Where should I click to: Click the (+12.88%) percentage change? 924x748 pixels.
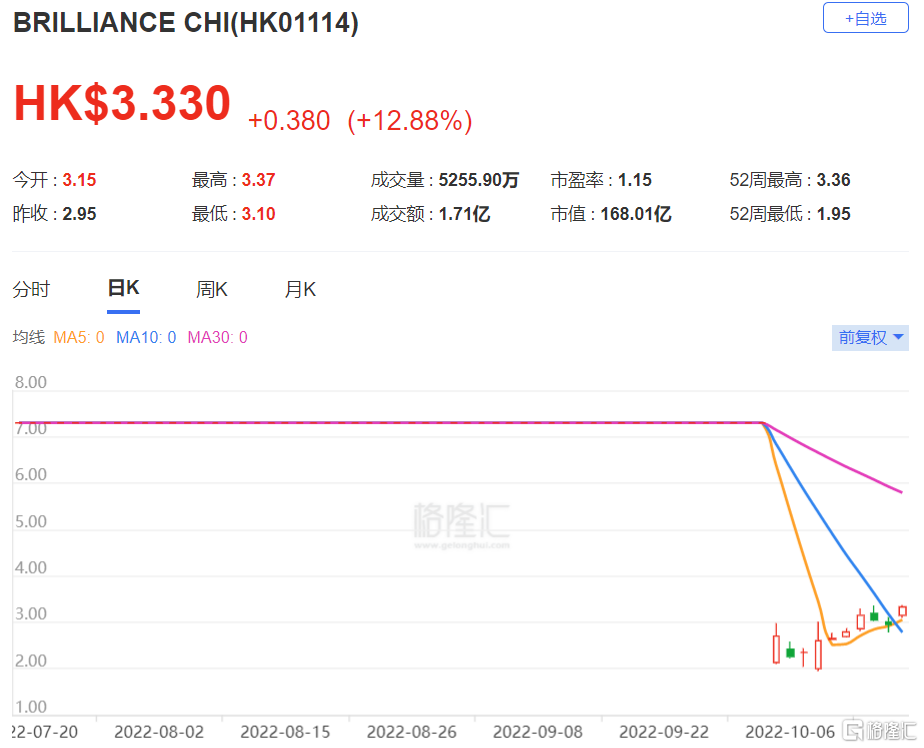click(410, 121)
